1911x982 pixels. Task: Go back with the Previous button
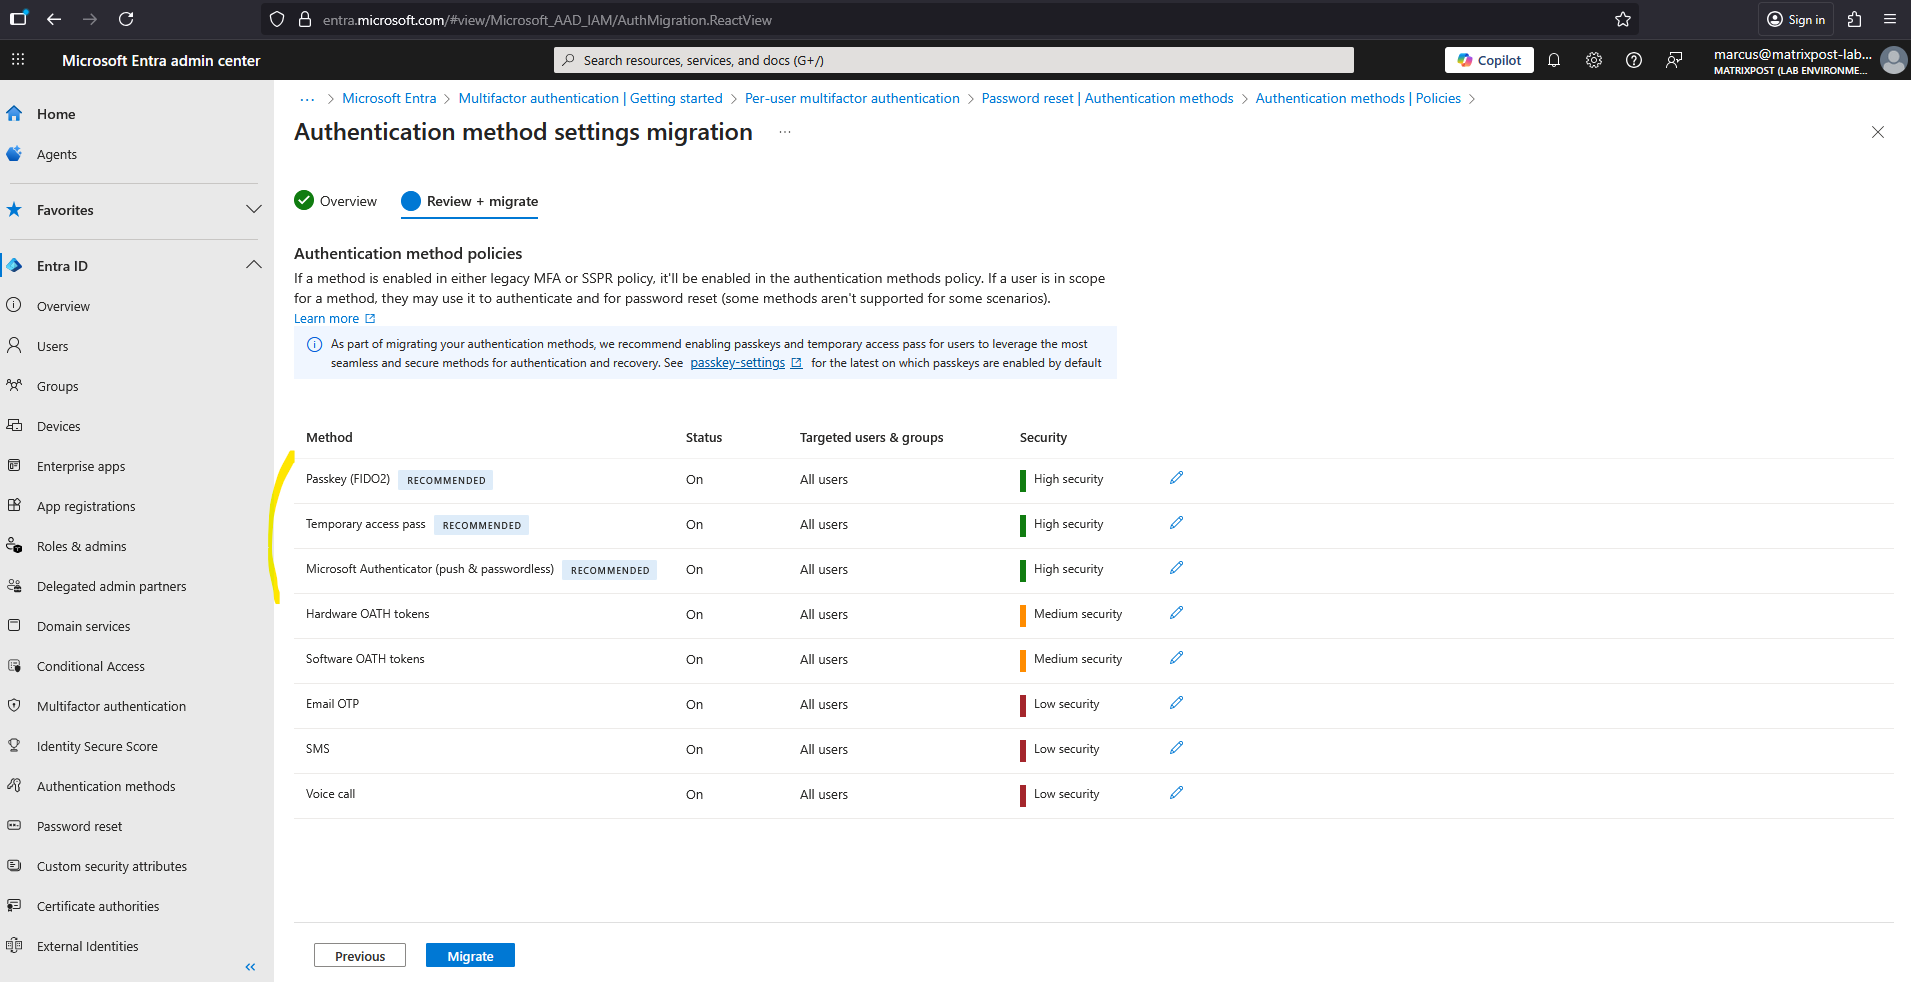pyautogui.click(x=360, y=956)
